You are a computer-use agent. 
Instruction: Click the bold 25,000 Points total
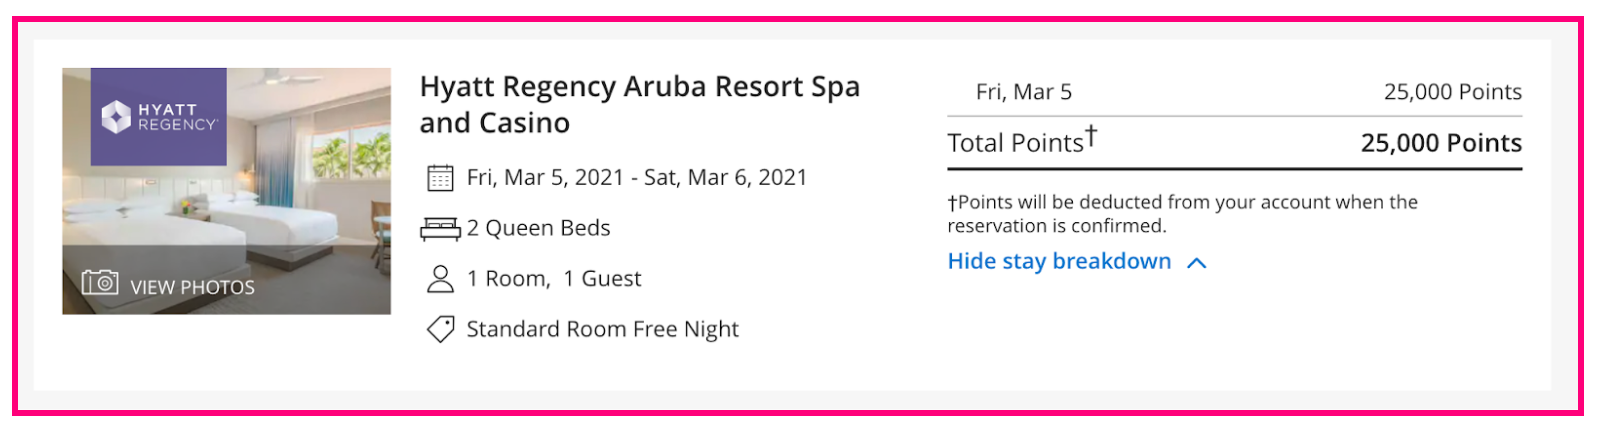point(1442,143)
